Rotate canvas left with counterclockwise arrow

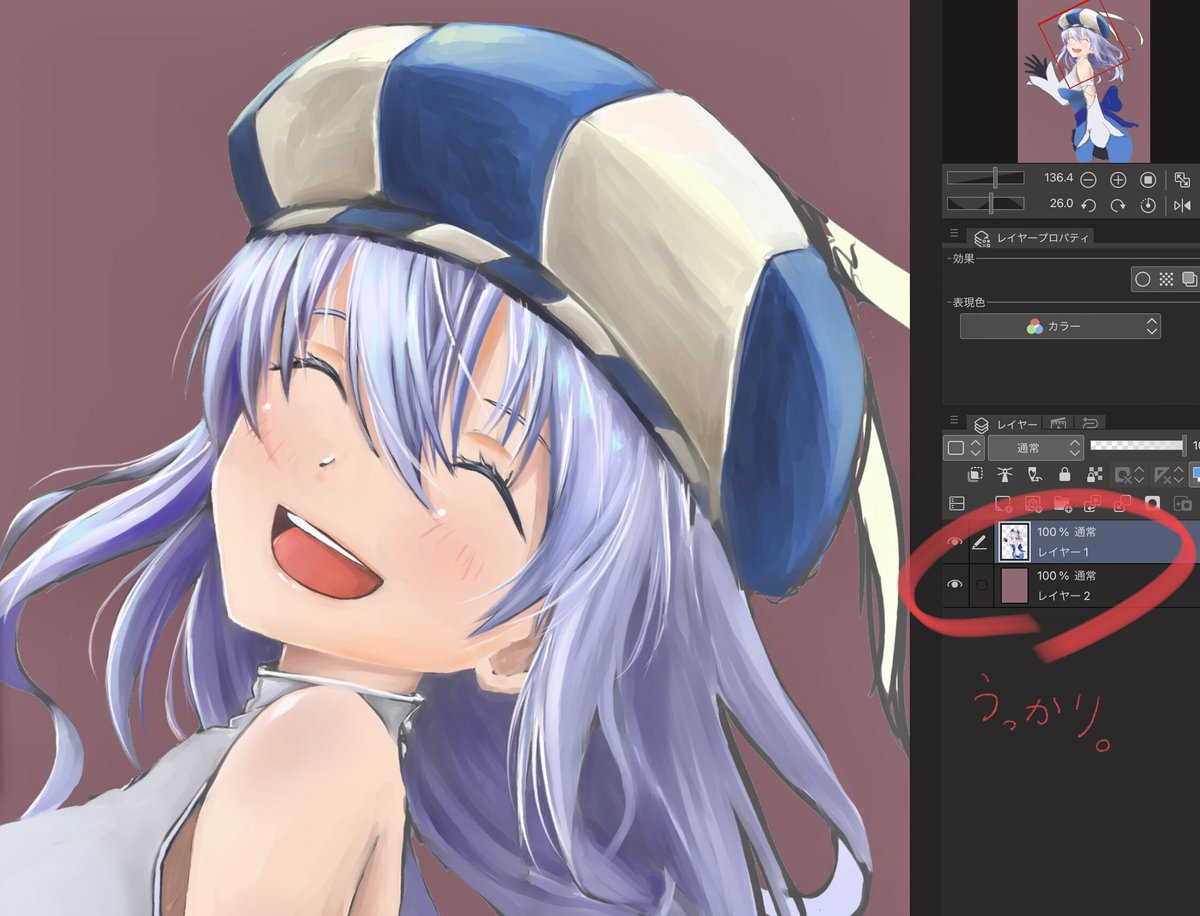pyautogui.click(x=1088, y=205)
